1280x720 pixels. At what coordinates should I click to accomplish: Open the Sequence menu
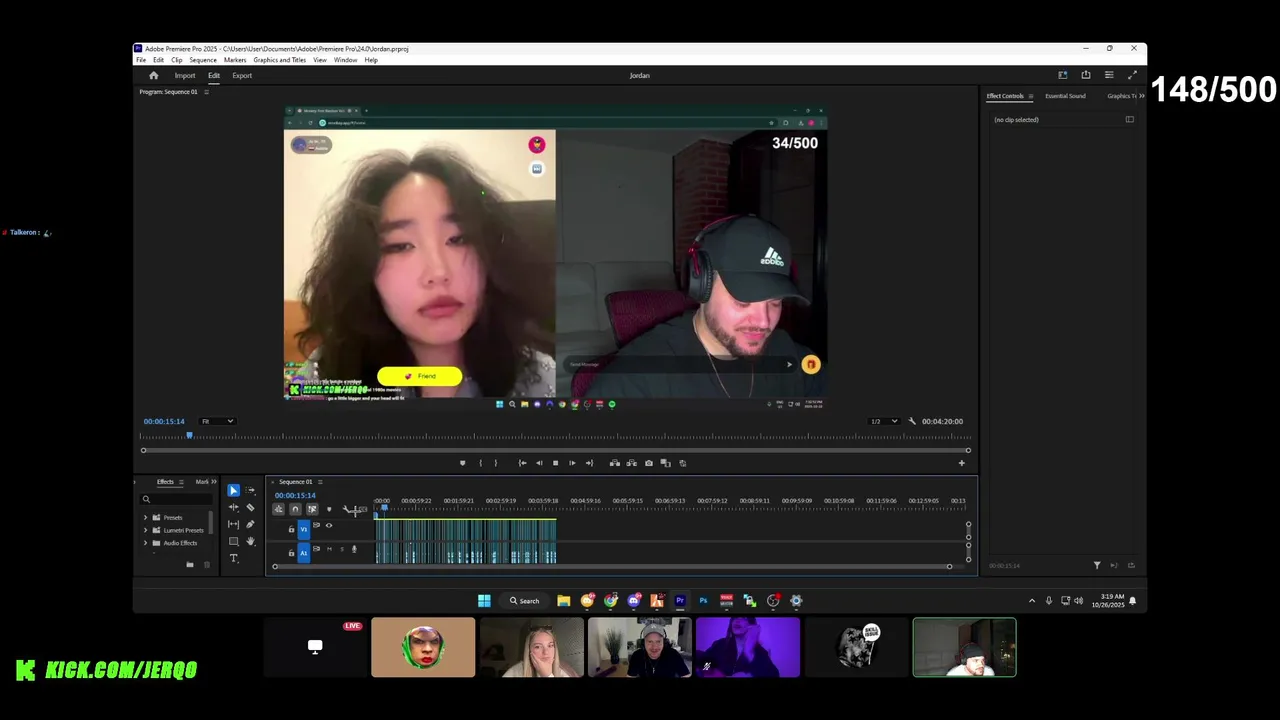pos(203,60)
